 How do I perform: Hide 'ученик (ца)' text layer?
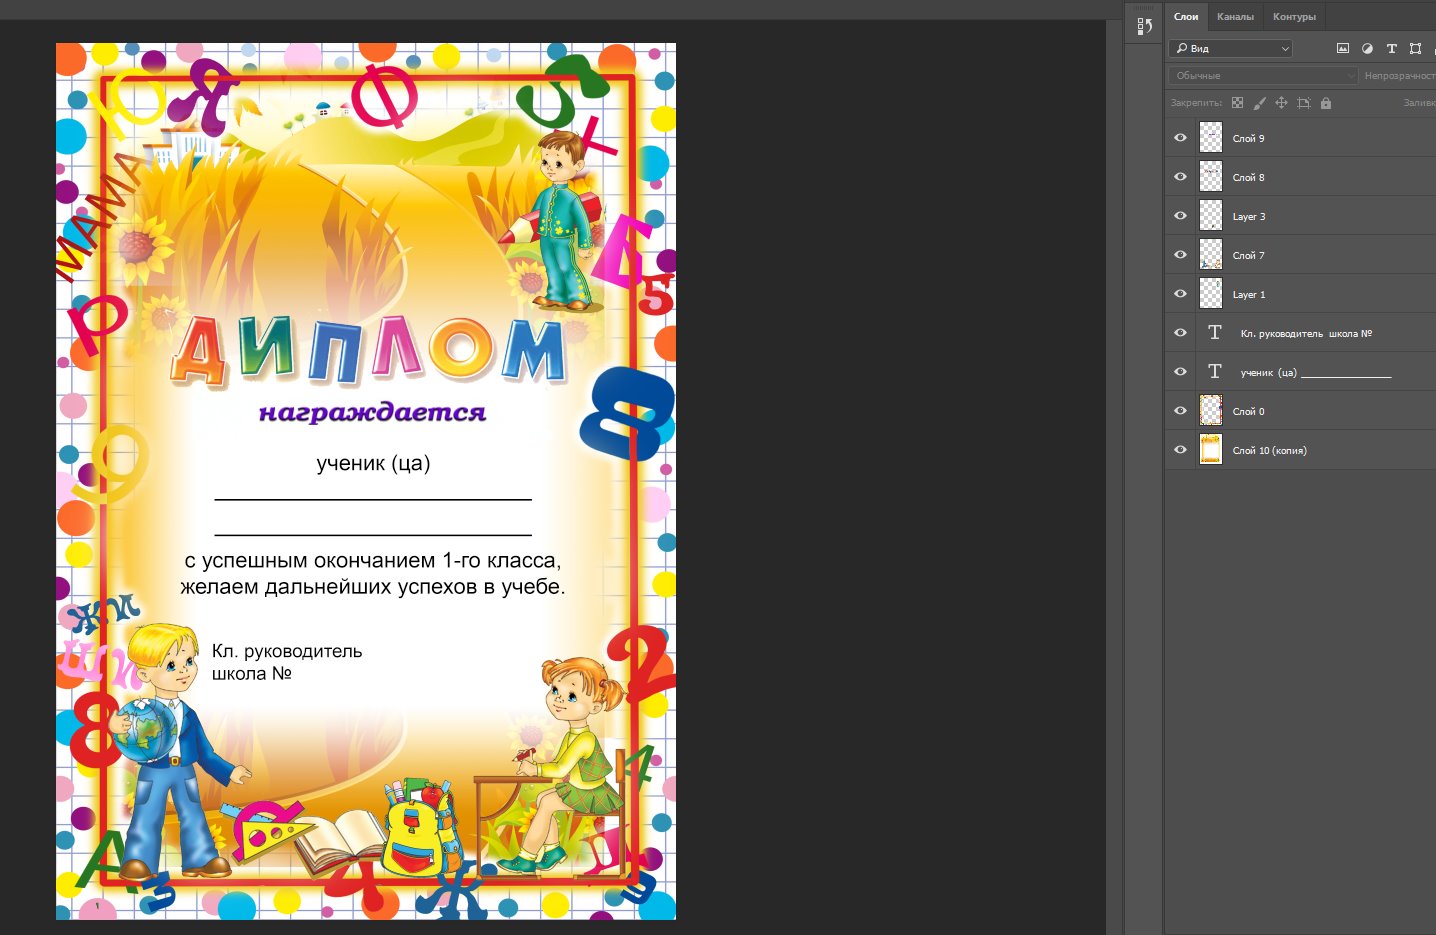(x=1180, y=372)
